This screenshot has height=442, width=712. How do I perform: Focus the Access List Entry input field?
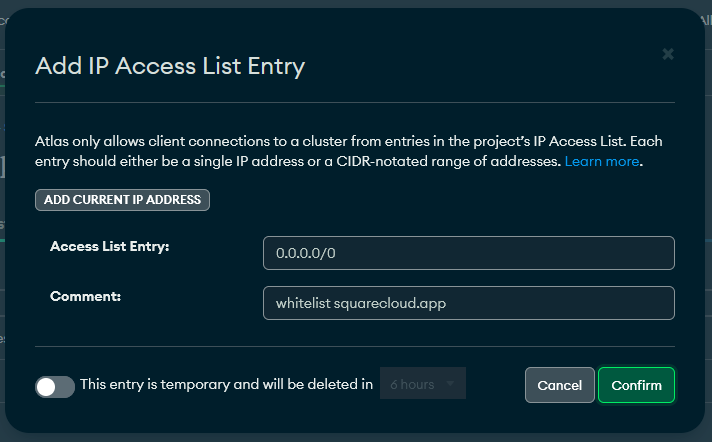pyautogui.click(x=469, y=253)
